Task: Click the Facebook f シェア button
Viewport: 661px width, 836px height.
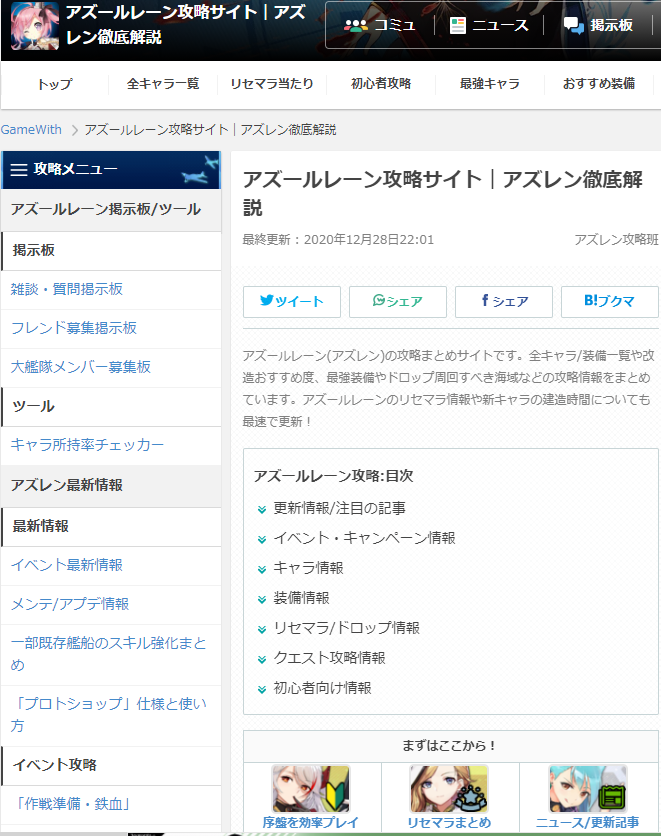Action: click(x=504, y=302)
